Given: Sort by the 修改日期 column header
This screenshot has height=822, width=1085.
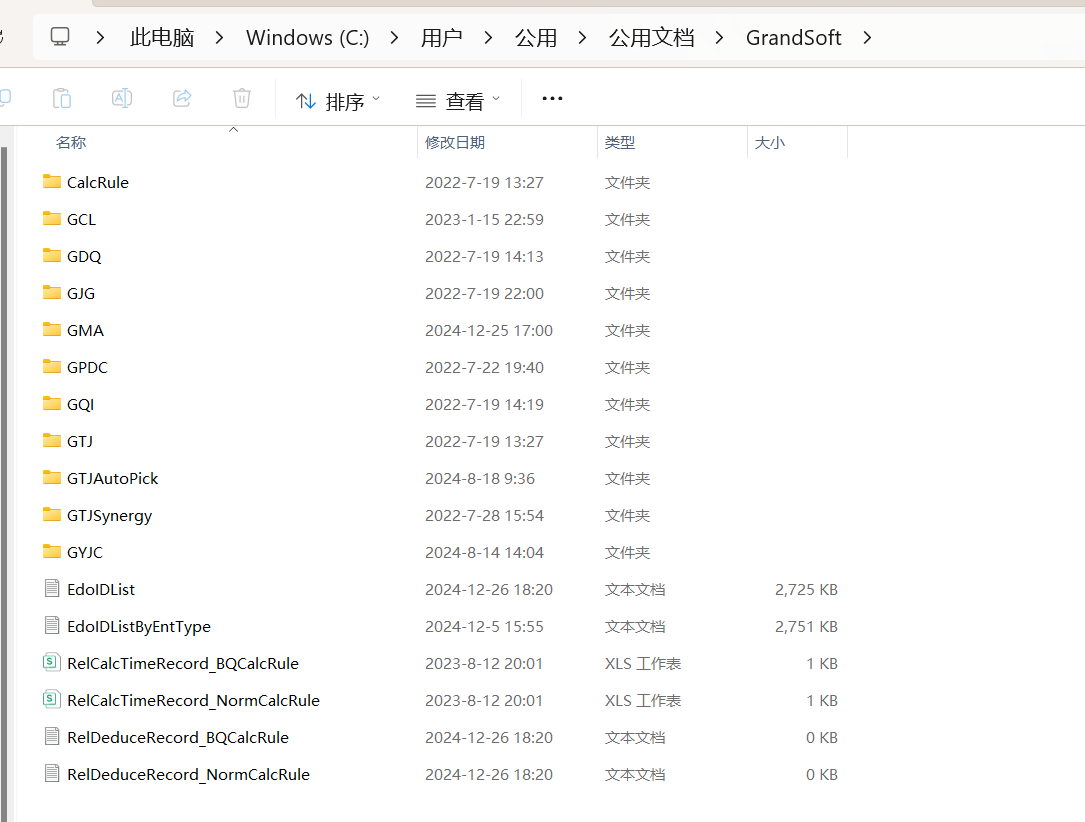Looking at the screenshot, I should pos(455,143).
